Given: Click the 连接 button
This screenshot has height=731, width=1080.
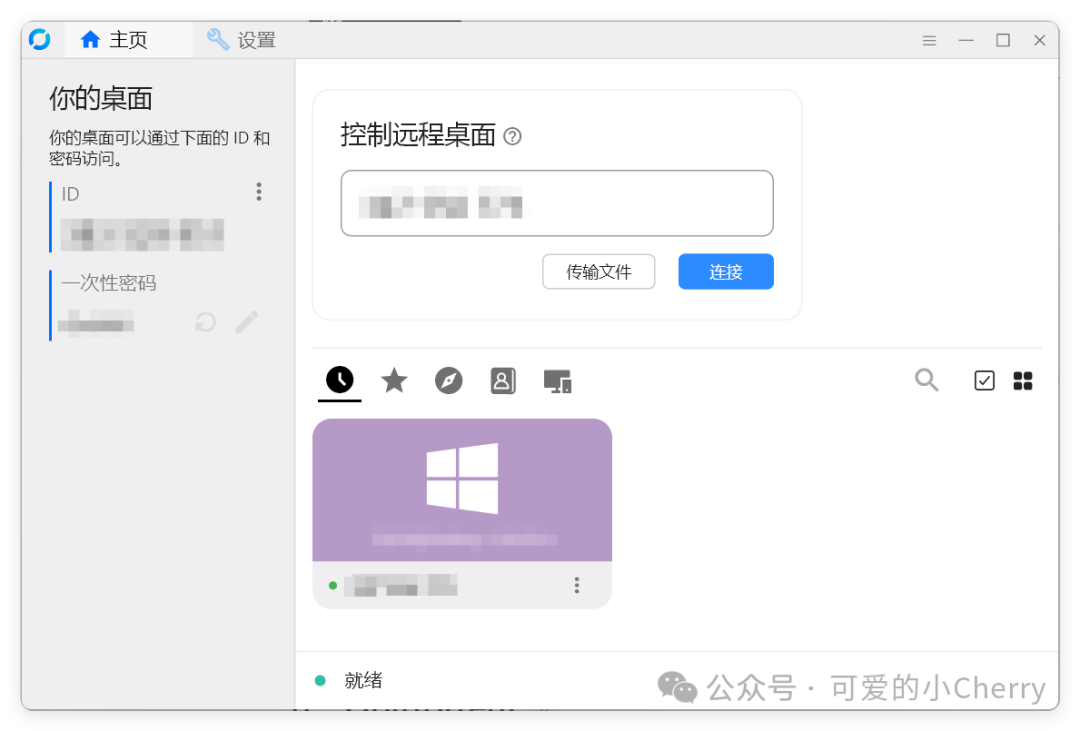Looking at the screenshot, I should click(725, 271).
